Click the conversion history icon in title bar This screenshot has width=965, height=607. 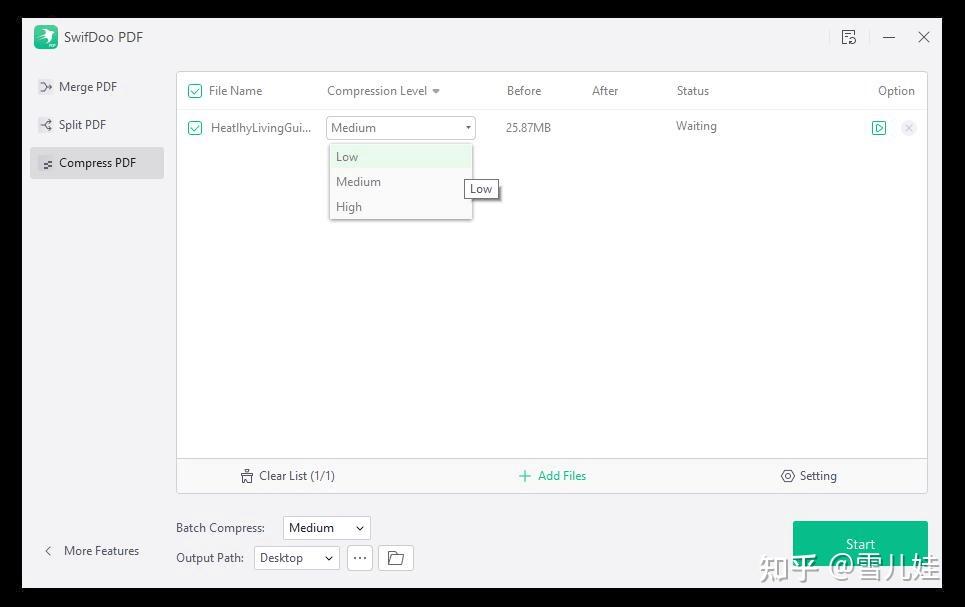849,37
